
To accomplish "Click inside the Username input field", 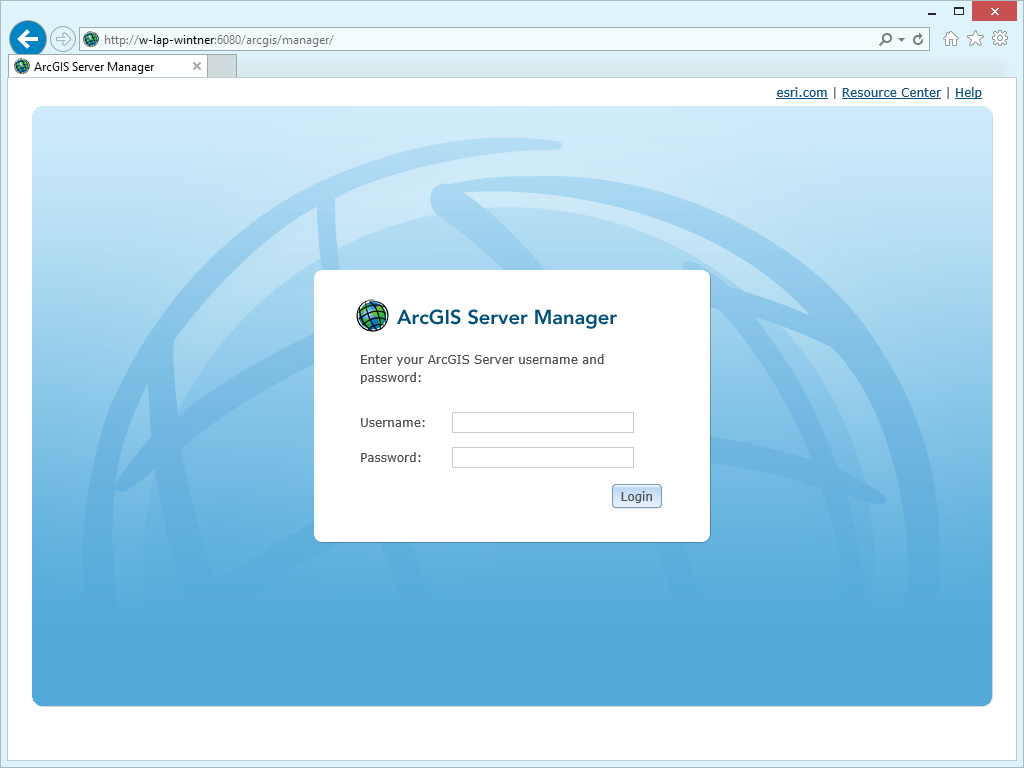I will click(542, 422).
